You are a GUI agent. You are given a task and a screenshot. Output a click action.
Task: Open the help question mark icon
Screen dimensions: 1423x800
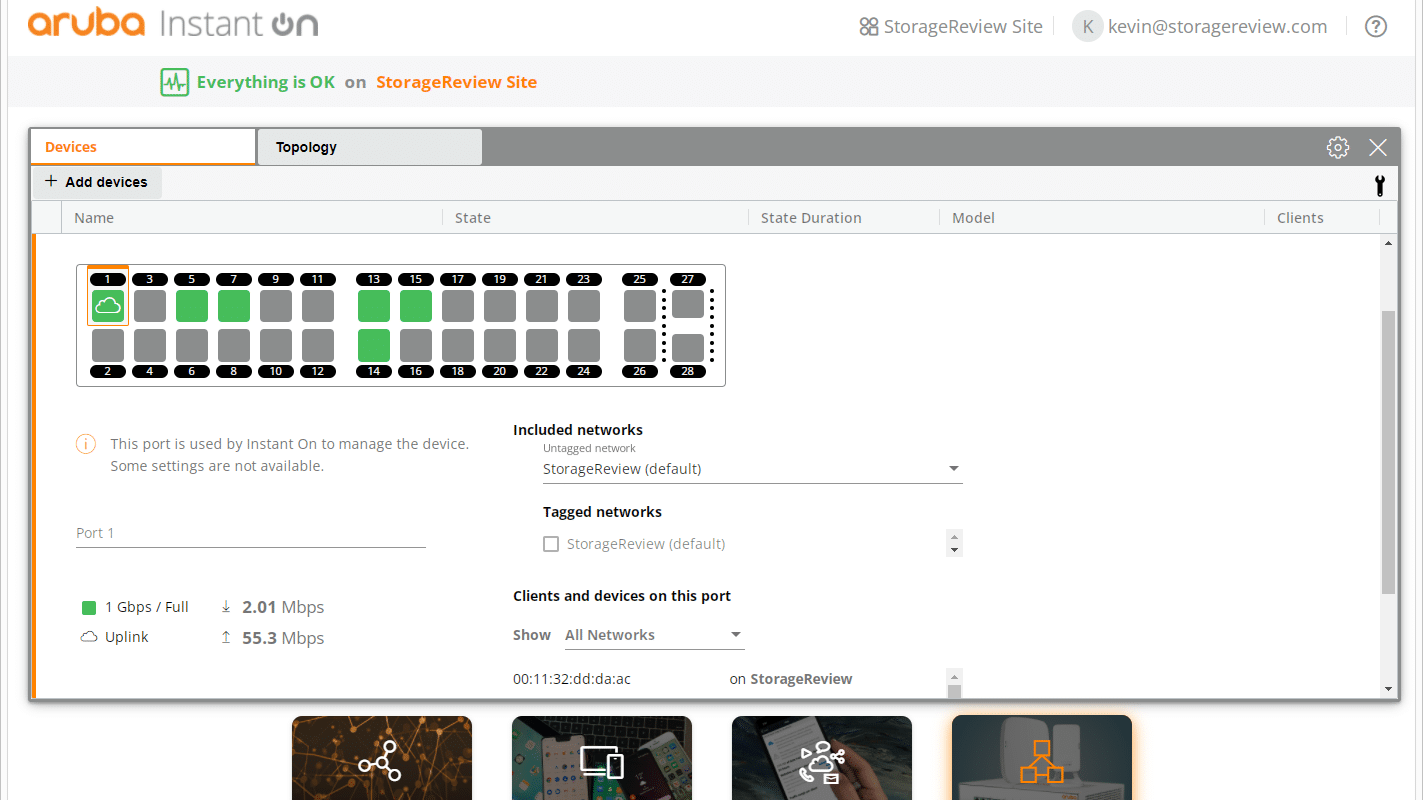click(x=1376, y=27)
